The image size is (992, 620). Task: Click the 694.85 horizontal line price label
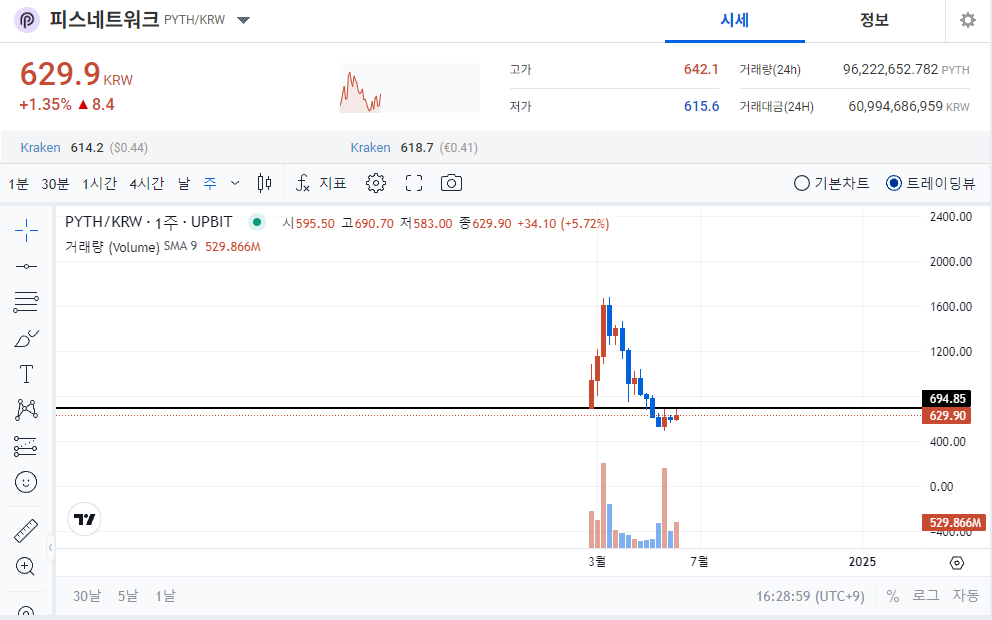click(x=946, y=399)
